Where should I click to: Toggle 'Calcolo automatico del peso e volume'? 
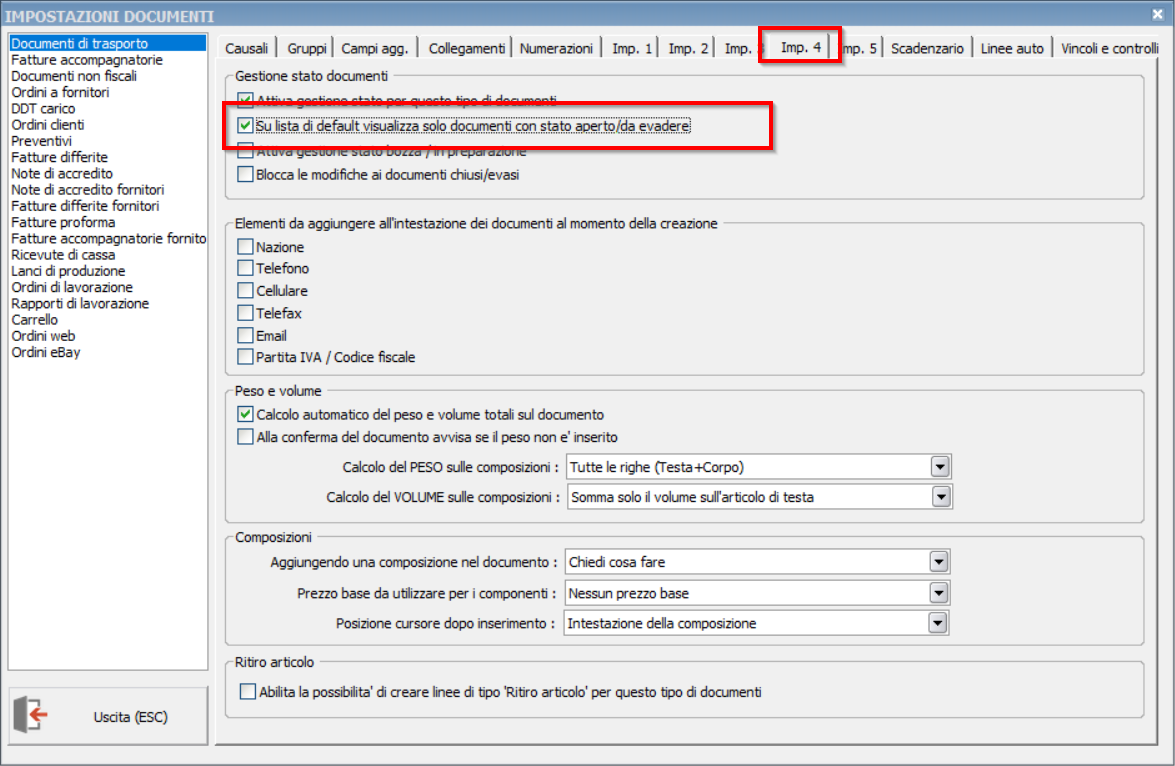pyautogui.click(x=245, y=414)
